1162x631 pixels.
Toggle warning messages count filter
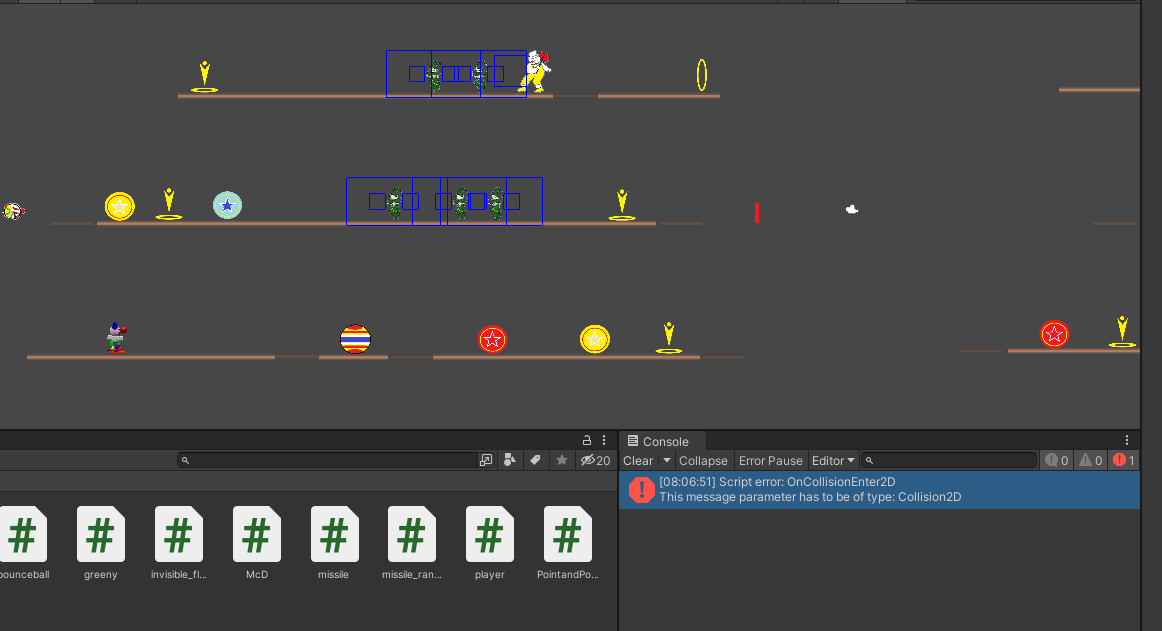[x=1091, y=460]
